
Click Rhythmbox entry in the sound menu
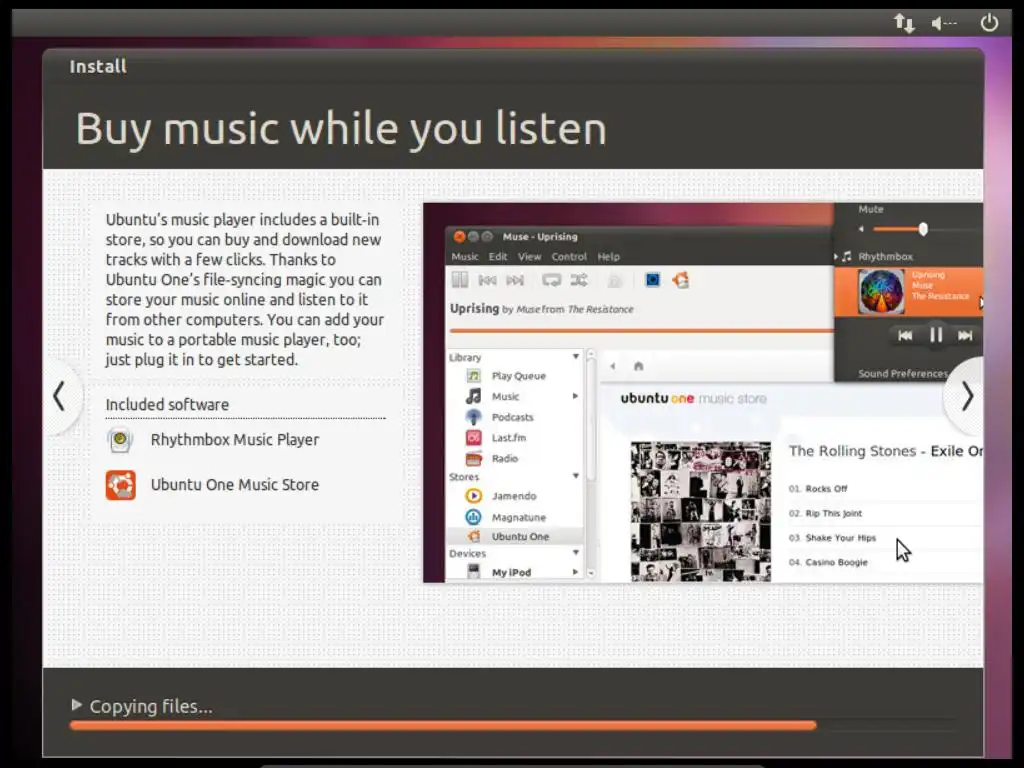[885, 257]
